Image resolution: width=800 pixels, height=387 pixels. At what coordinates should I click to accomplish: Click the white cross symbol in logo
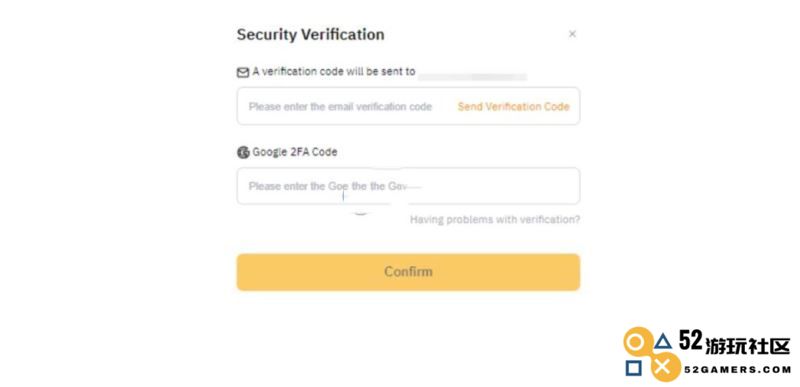[663, 366]
